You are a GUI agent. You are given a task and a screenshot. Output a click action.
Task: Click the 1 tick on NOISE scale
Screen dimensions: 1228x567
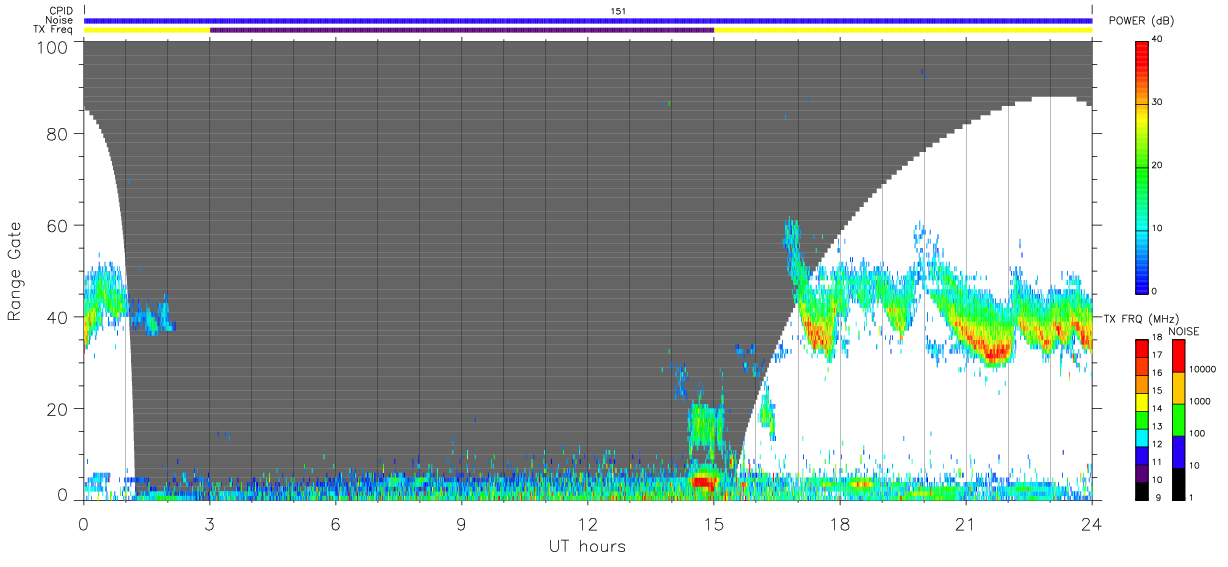click(1192, 497)
